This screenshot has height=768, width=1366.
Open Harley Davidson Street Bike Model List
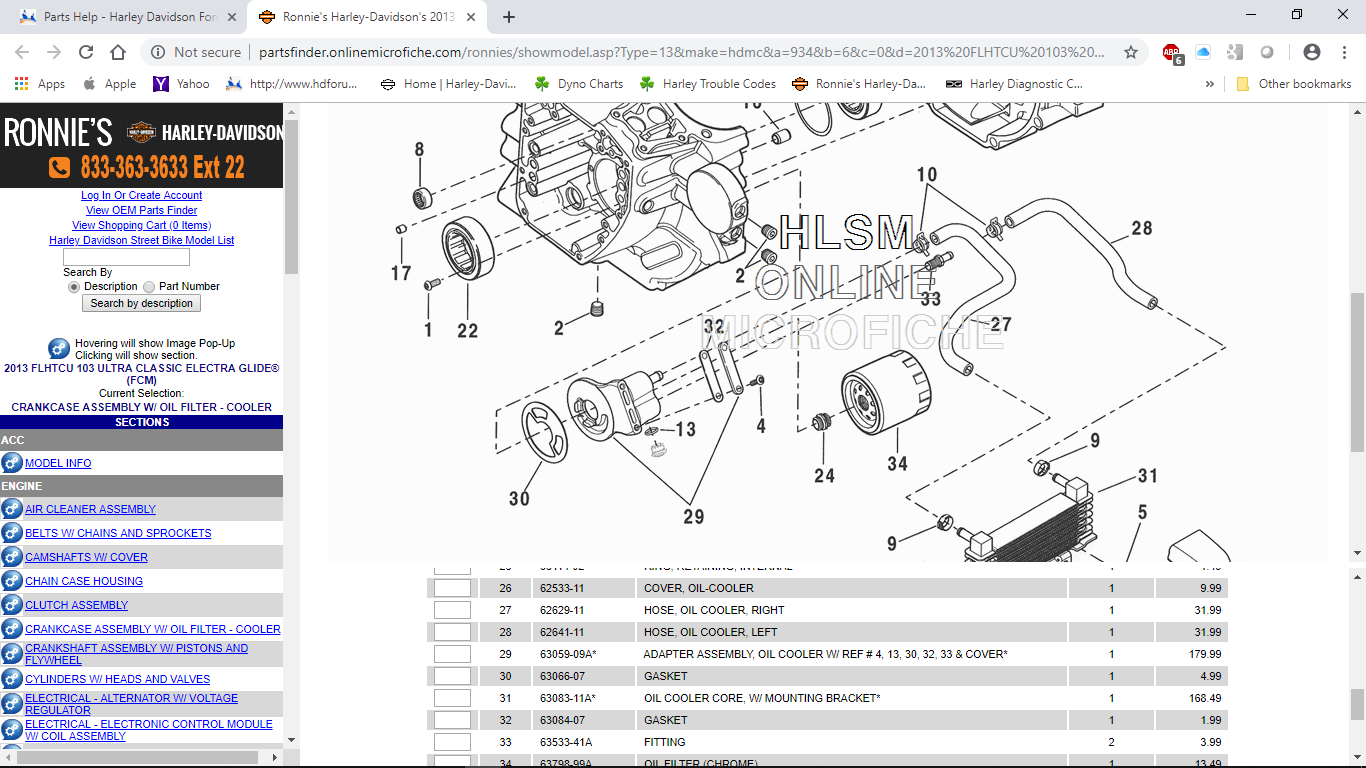pyautogui.click(x=141, y=240)
